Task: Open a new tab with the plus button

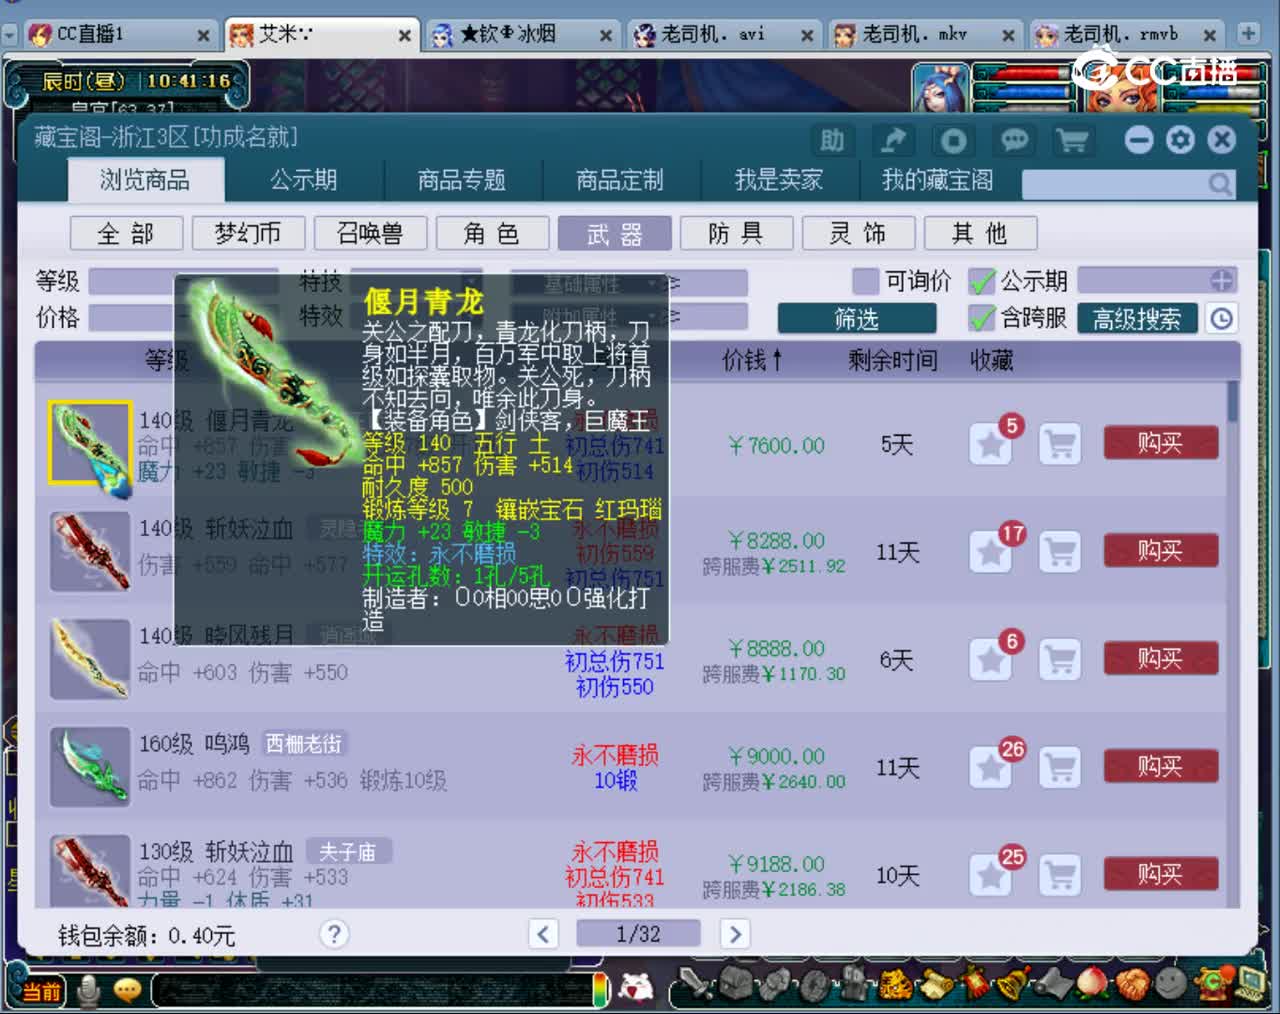Action: coord(1248,34)
